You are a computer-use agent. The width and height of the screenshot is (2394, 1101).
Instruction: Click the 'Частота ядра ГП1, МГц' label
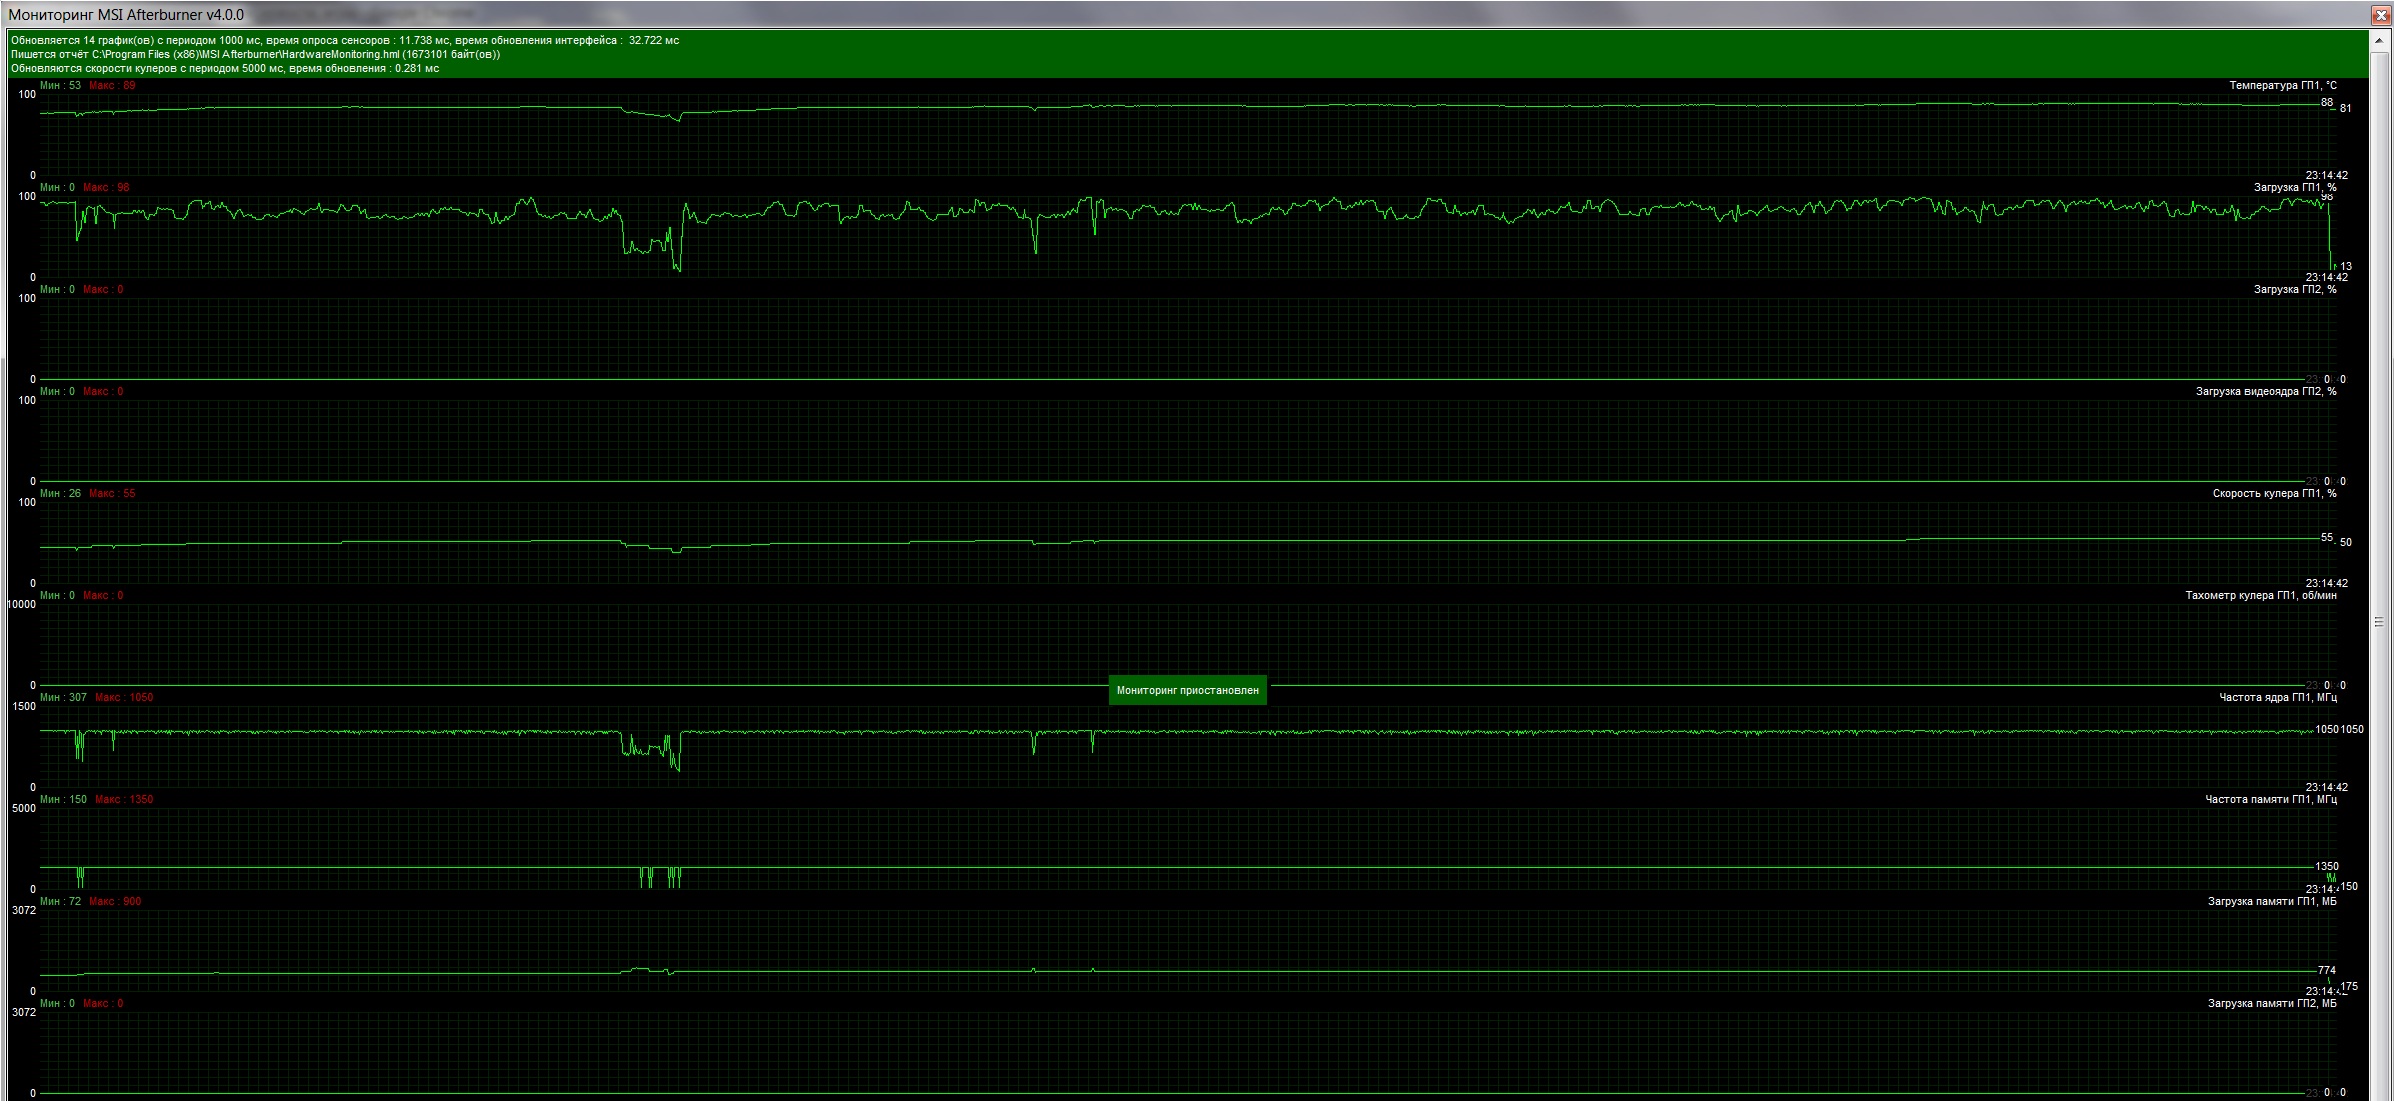coord(2277,698)
